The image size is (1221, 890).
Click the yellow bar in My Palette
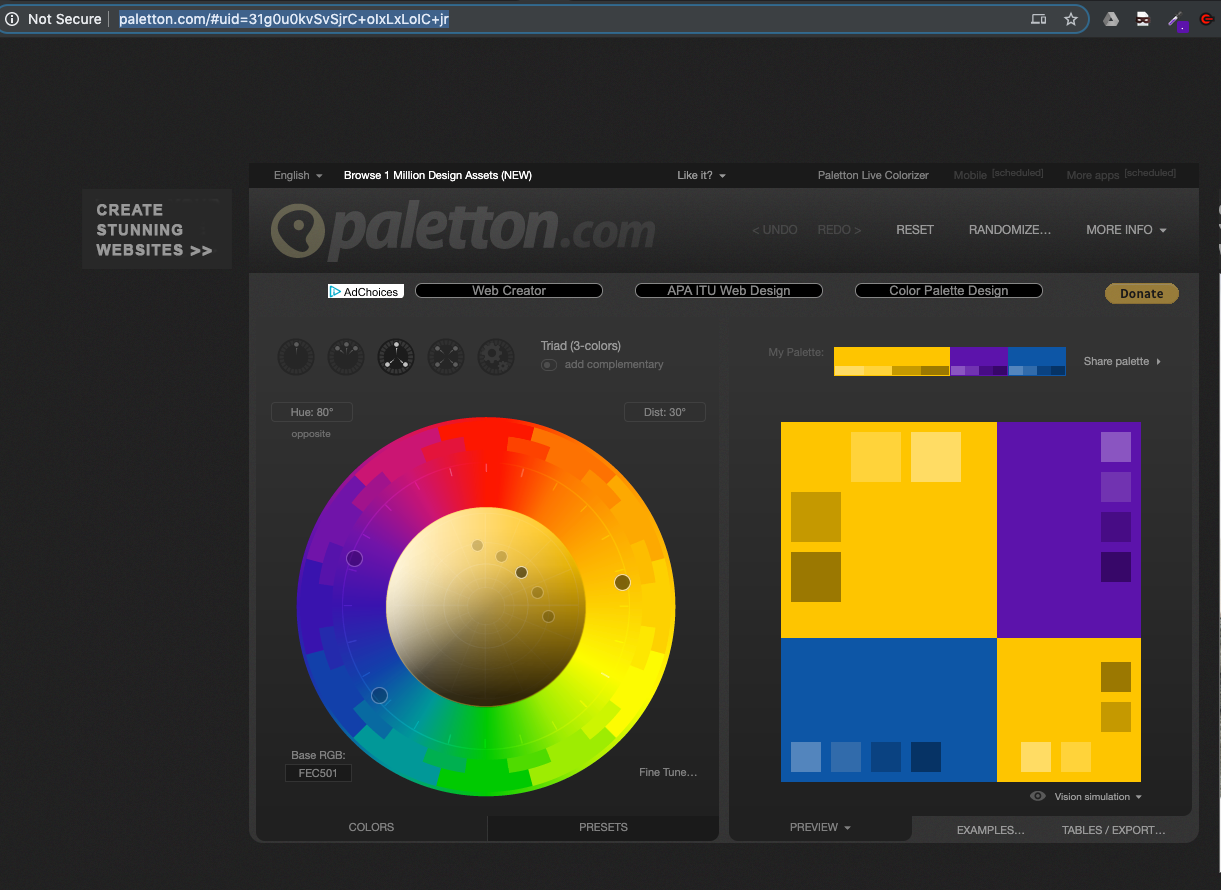[x=892, y=356]
